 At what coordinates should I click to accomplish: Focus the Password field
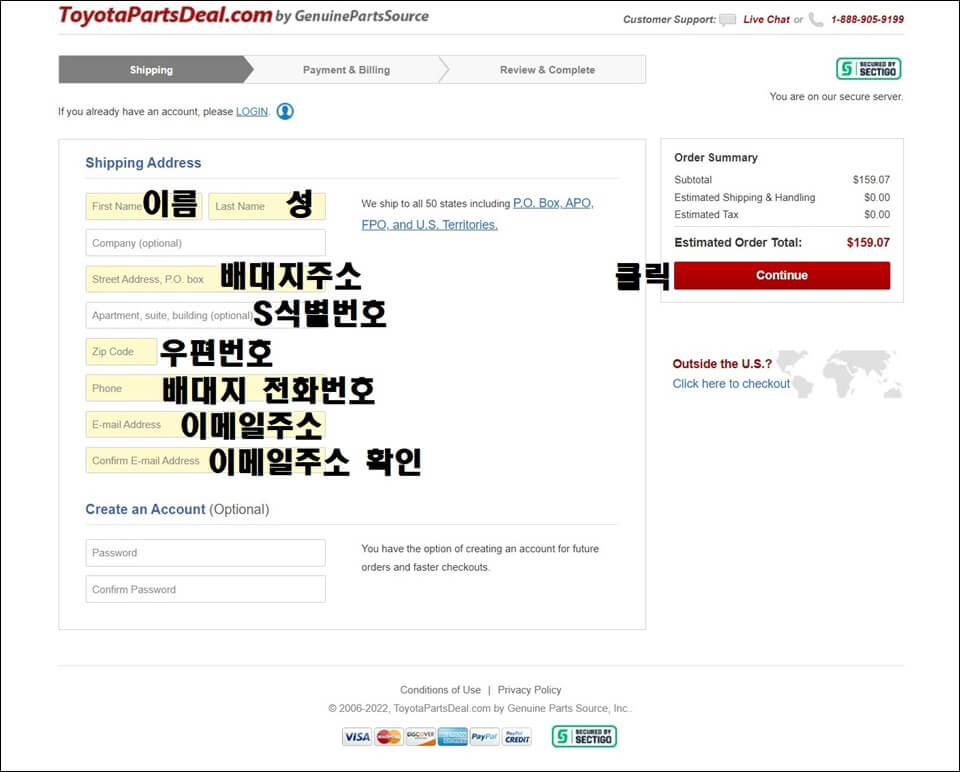(x=206, y=553)
